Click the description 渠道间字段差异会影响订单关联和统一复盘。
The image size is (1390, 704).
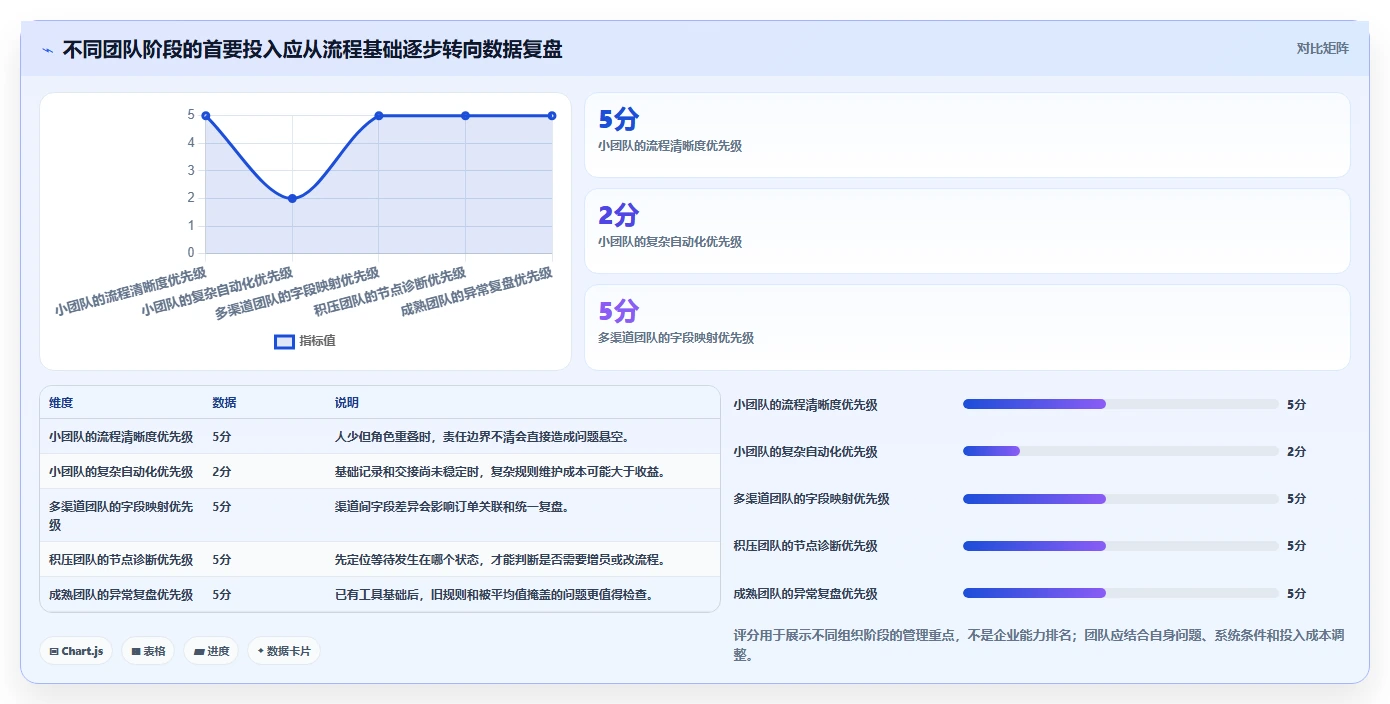(x=452, y=507)
